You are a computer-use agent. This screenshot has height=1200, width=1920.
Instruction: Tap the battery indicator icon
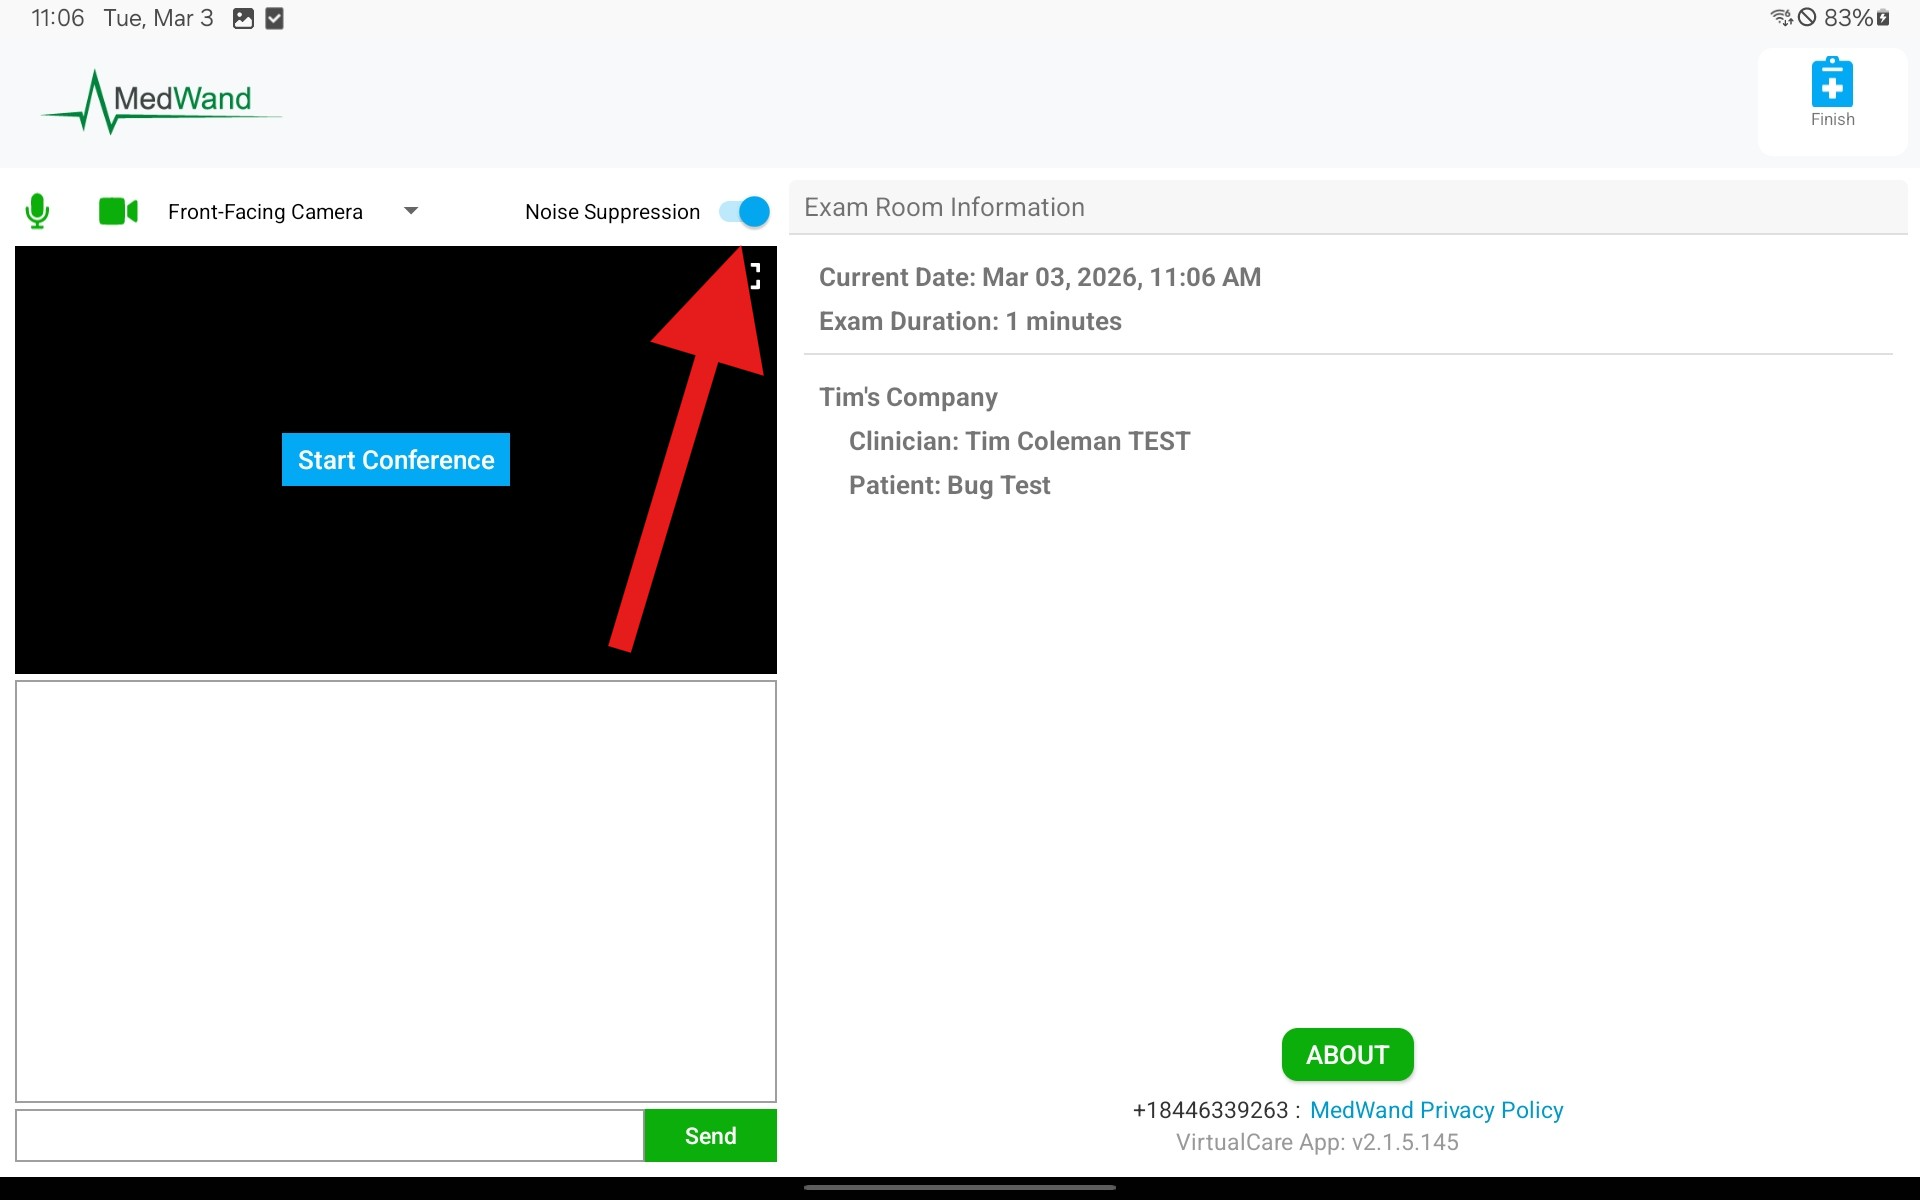[x=1883, y=18]
